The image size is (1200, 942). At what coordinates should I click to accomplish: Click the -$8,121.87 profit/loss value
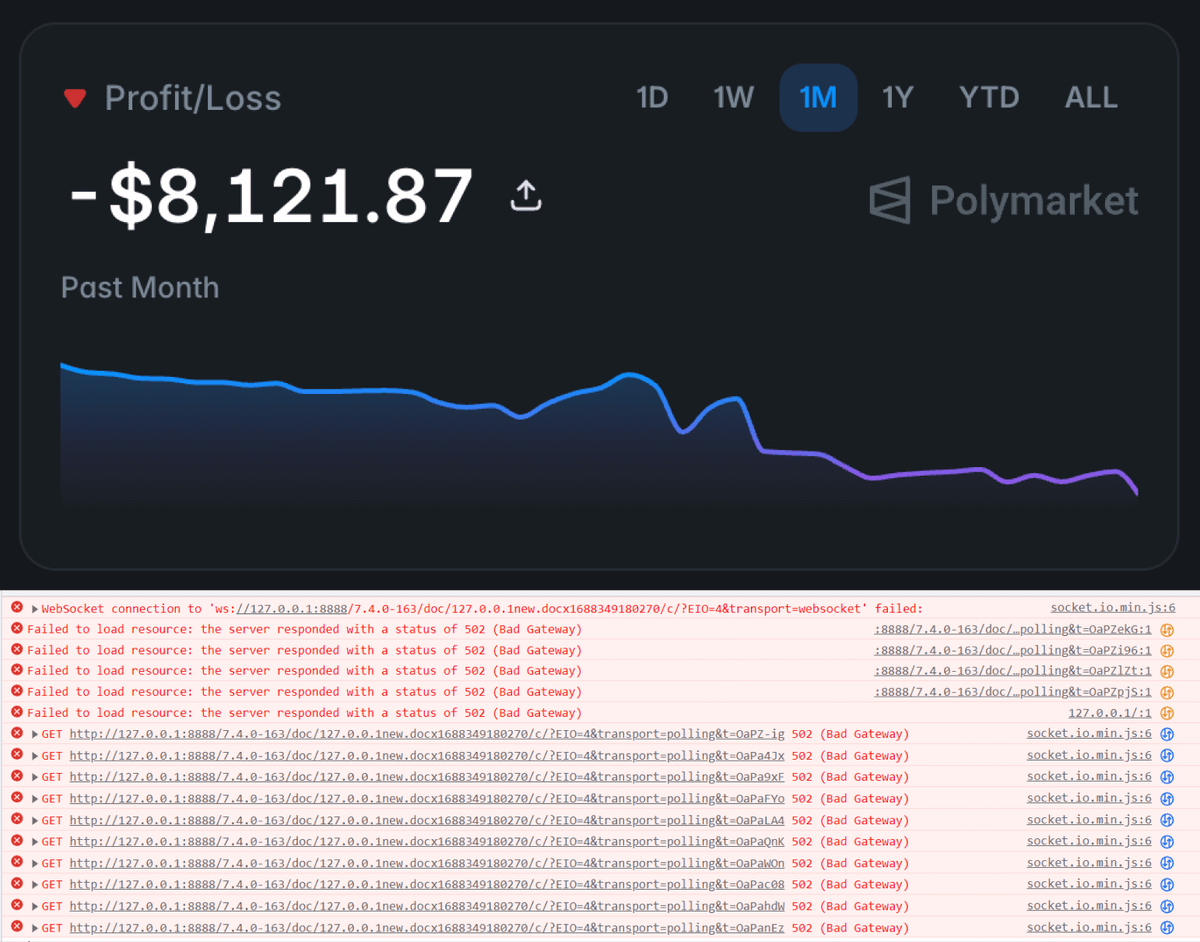pos(270,196)
